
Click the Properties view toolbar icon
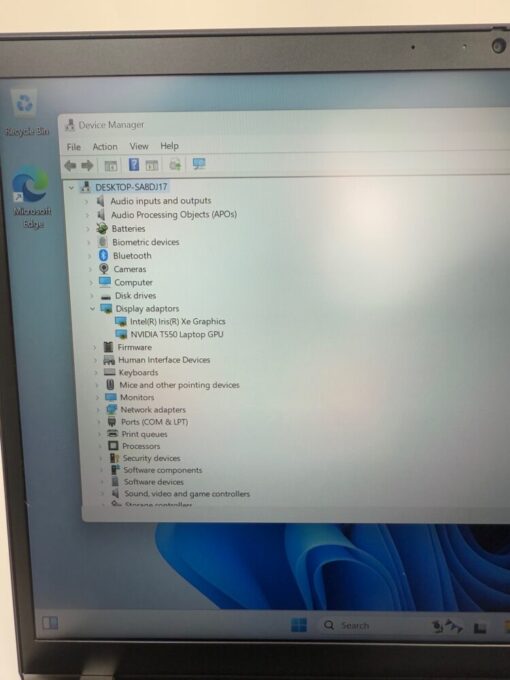(151, 165)
